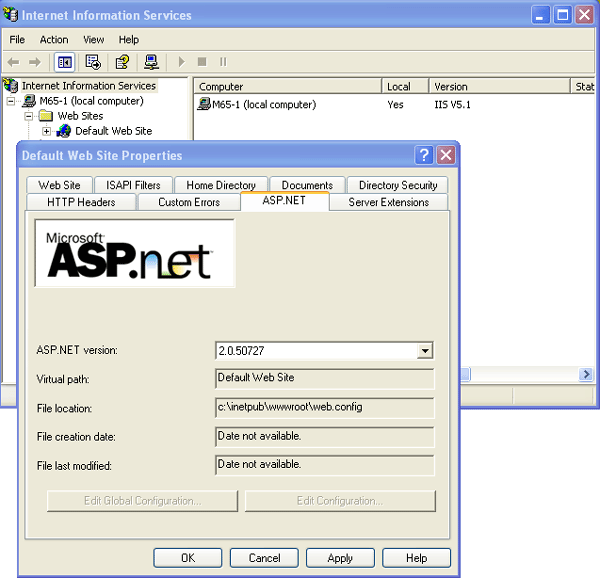Open the View menu
Image resolution: width=600 pixels, height=578 pixels.
(x=93, y=40)
